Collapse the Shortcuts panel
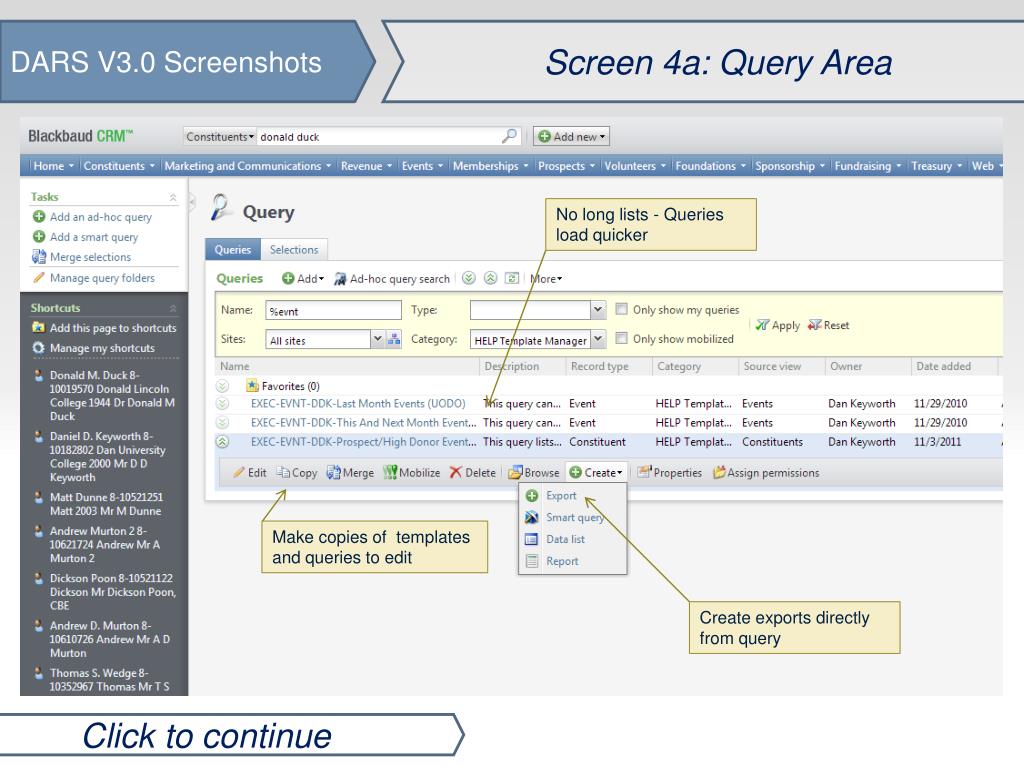The width and height of the screenshot is (1024, 768). pos(173,308)
